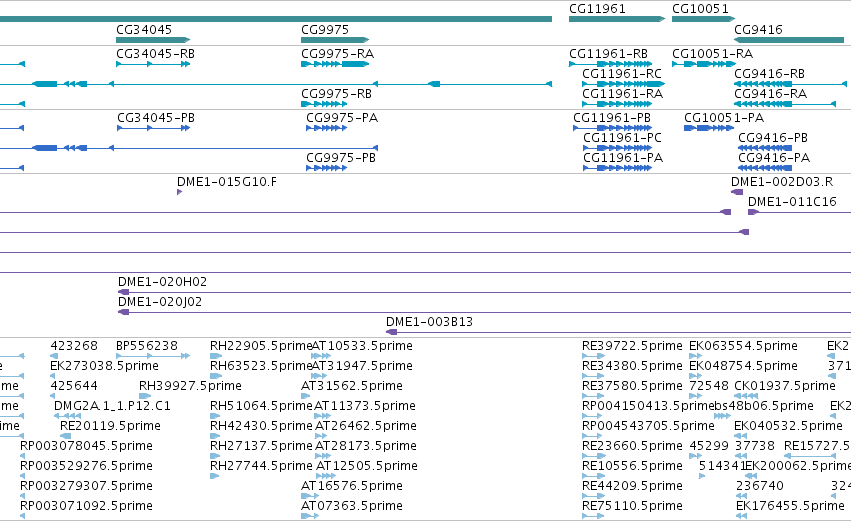Screen dimensions: 851x521
Task: Click EST entry 425644
Action: 74,386
